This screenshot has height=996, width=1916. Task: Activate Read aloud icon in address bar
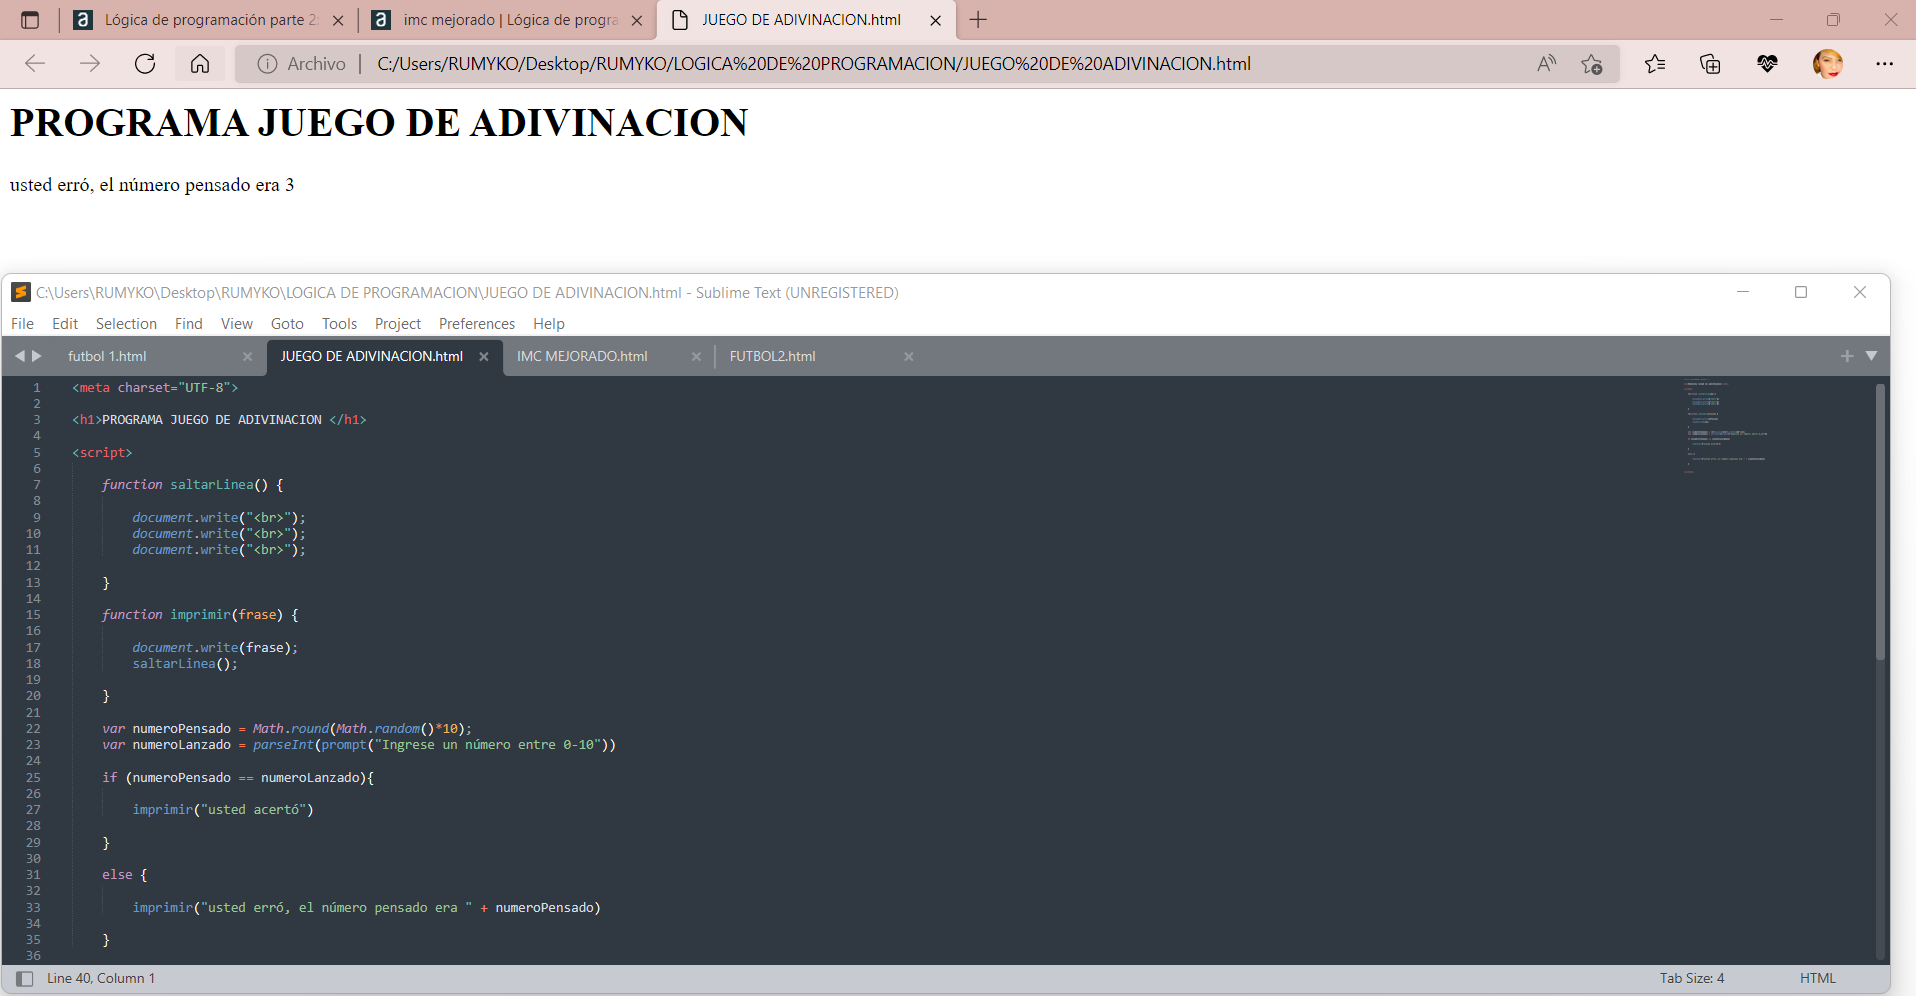[1546, 64]
